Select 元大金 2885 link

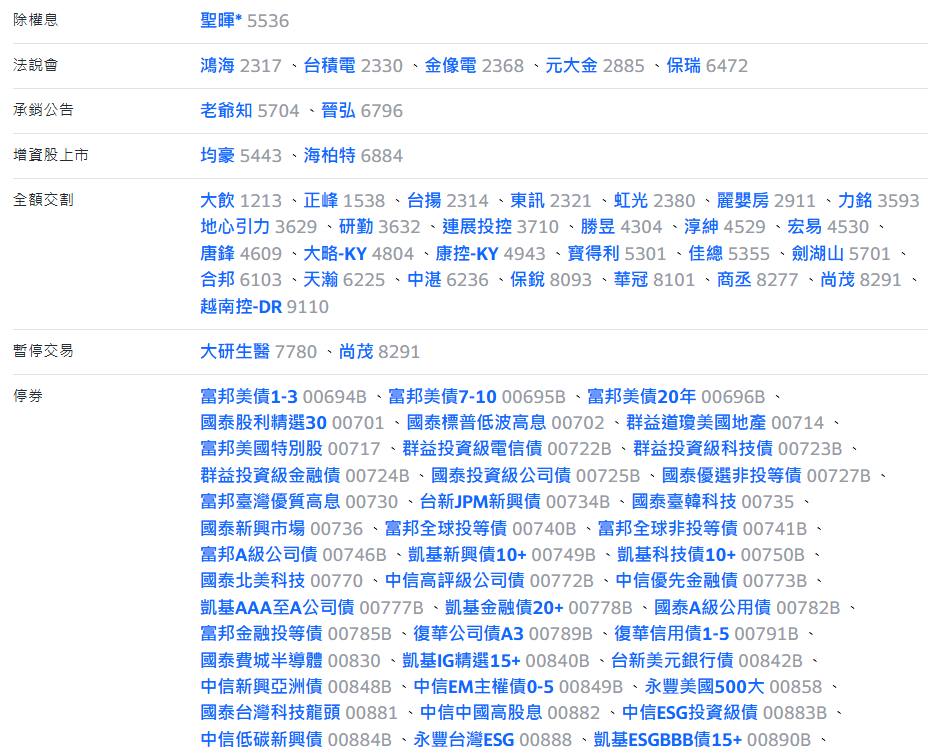pyautogui.click(x=595, y=66)
